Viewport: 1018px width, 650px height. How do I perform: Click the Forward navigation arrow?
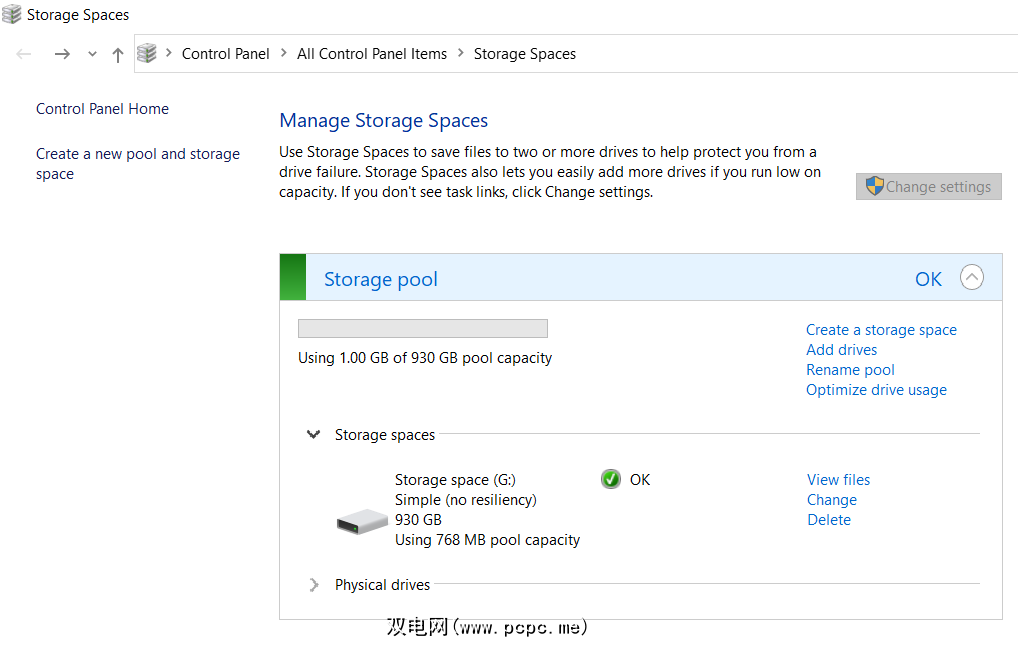pyautogui.click(x=62, y=54)
